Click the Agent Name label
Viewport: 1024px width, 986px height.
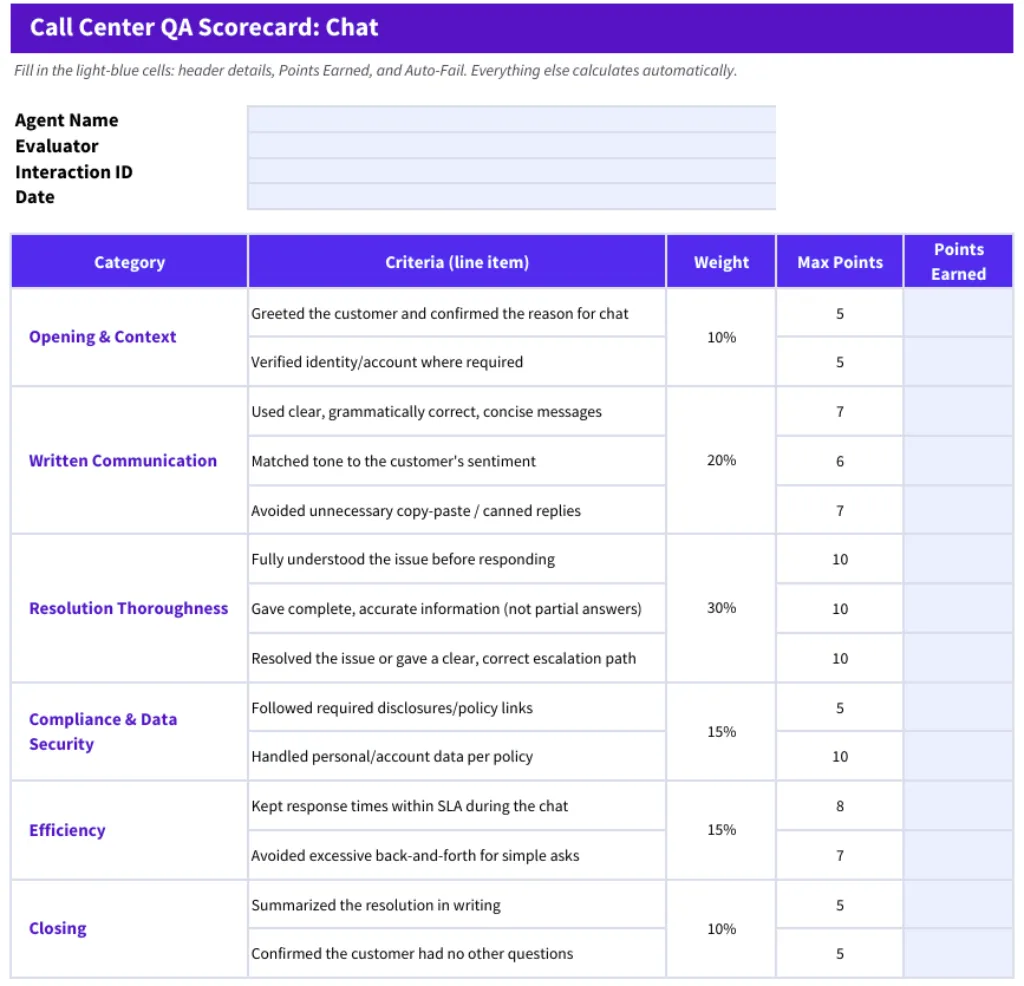pos(67,120)
